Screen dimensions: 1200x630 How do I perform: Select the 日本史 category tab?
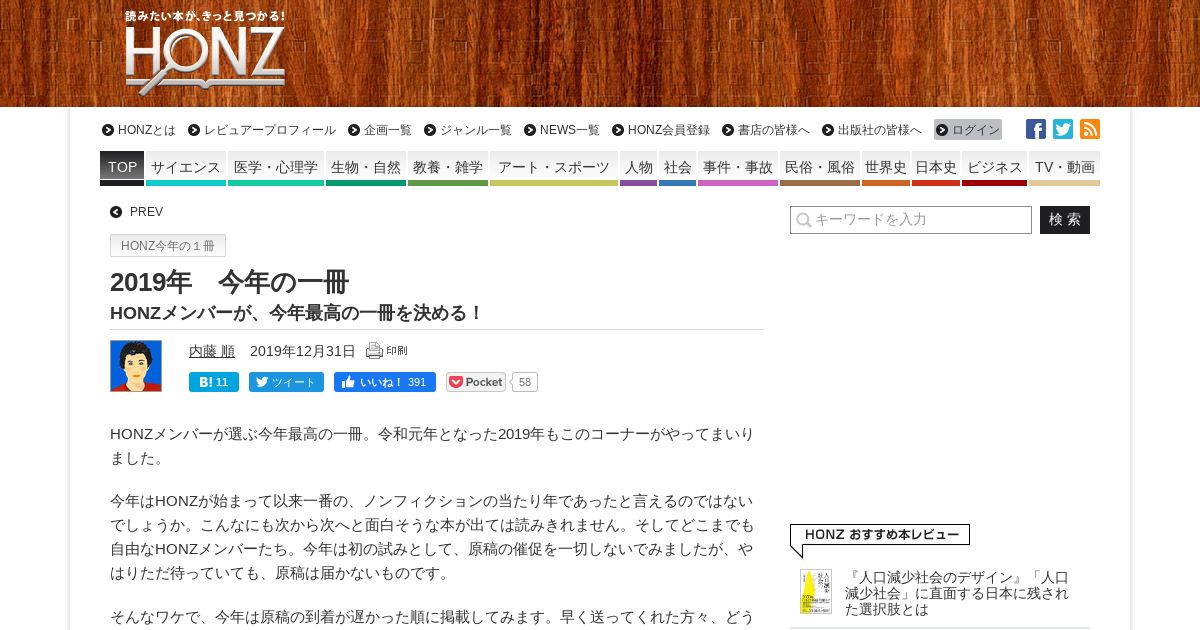[x=936, y=168]
